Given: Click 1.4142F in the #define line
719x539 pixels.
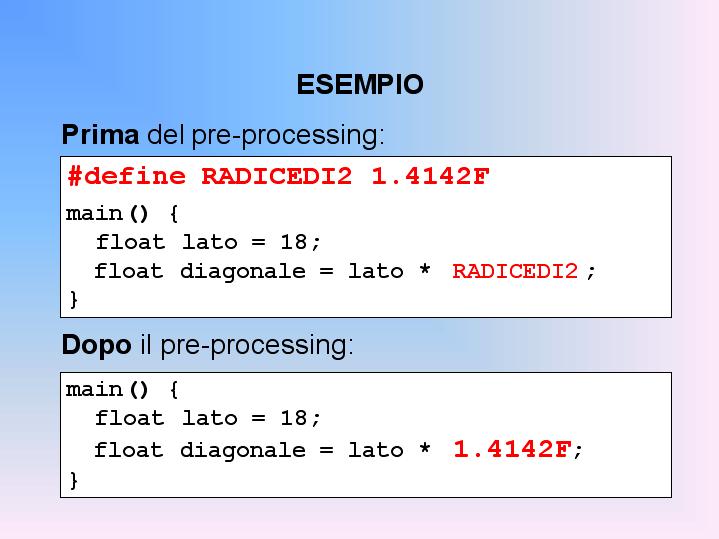Looking at the screenshot, I should [x=430, y=177].
